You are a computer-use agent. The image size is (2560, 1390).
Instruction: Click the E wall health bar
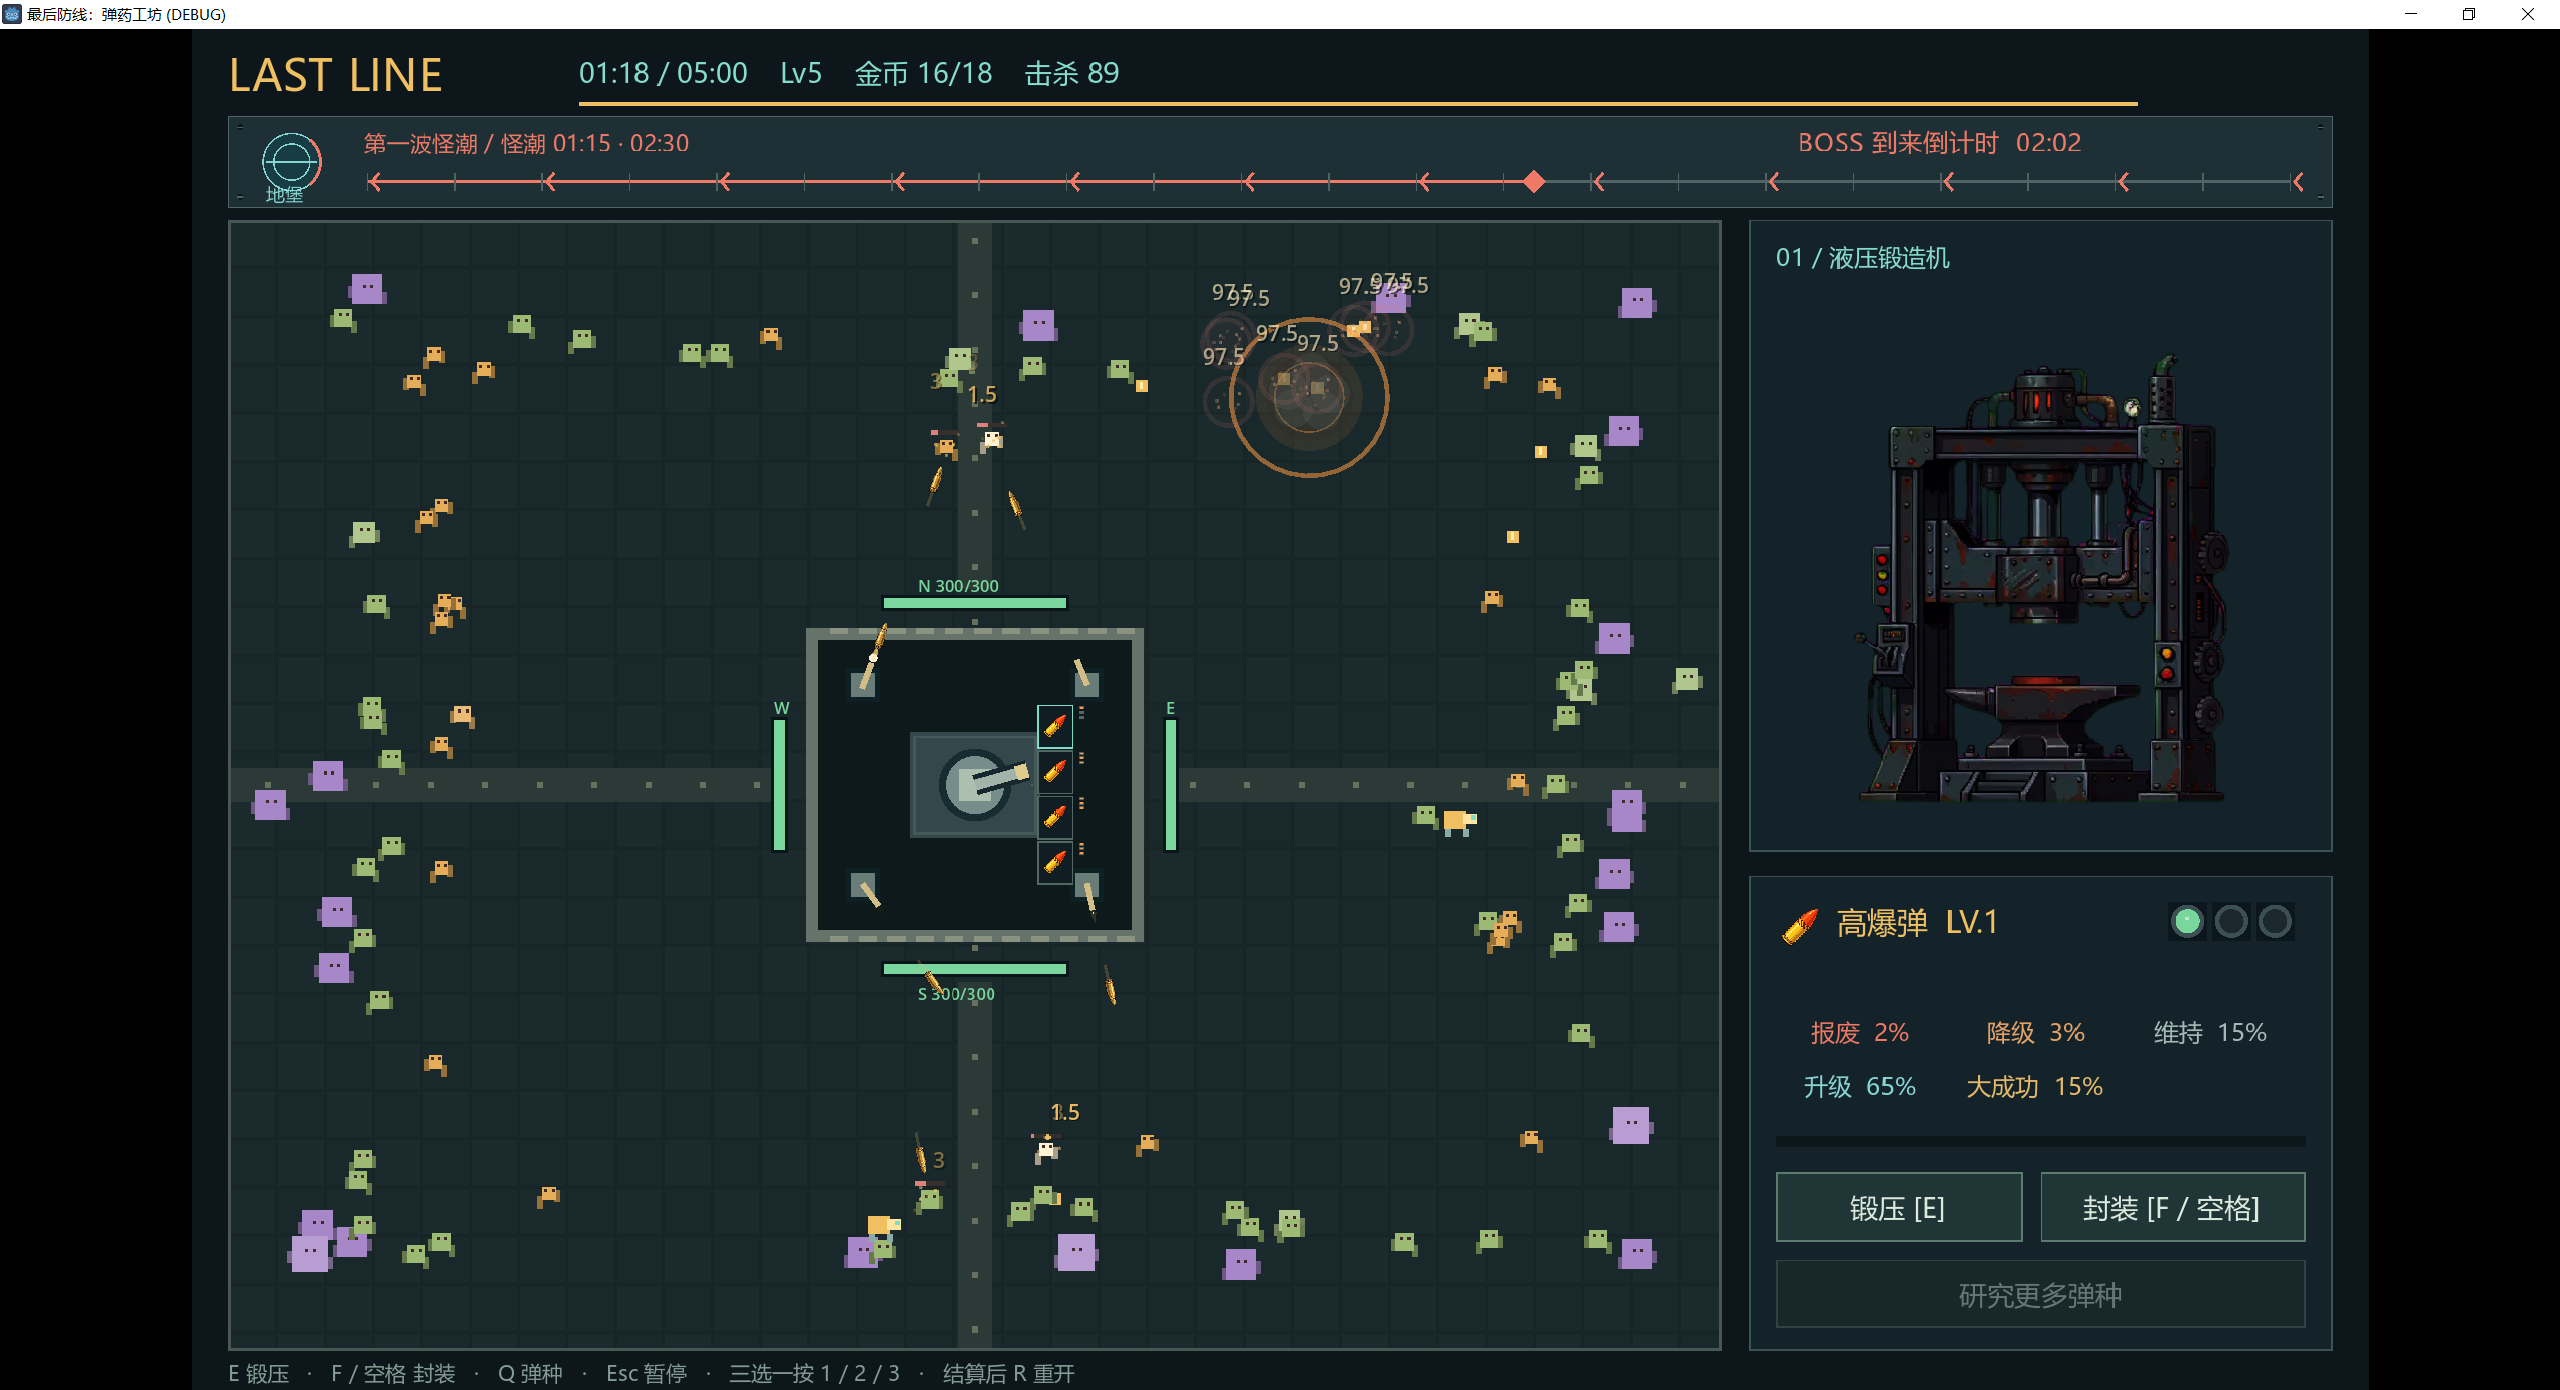point(1171,785)
